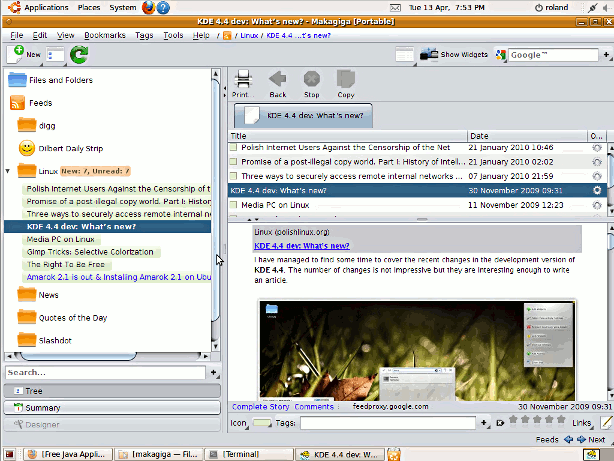Click the gear icon on the Three ways row
This screenshot has width=614, height=461.
[597, 176]
